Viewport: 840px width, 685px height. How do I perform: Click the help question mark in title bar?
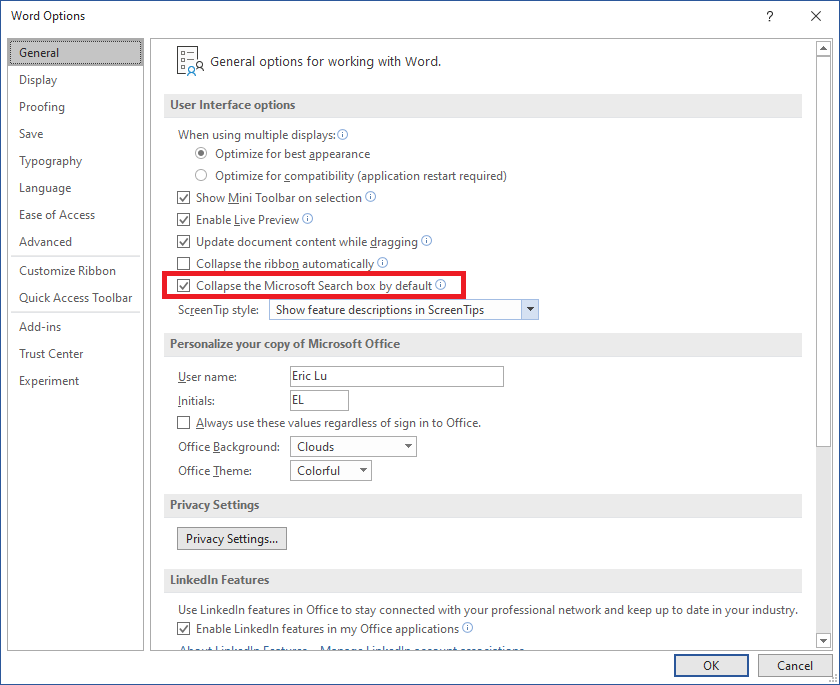[x=770, y=16]
